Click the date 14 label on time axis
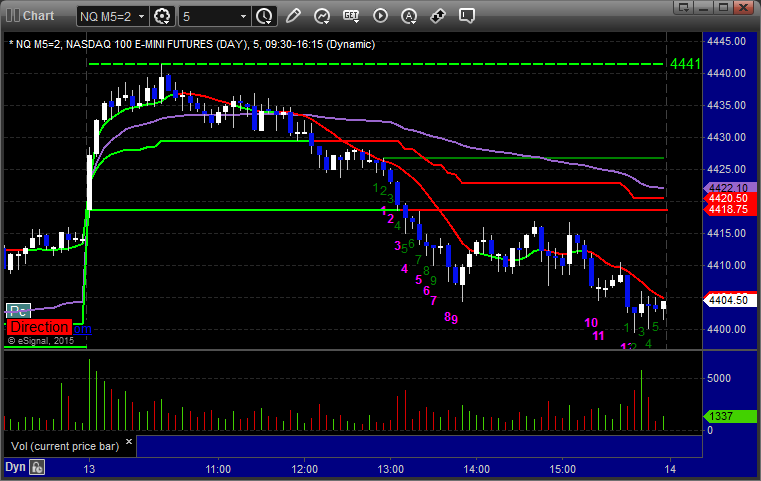The width and height of the screenshot is (761, 481). click(x=670, y=469)
